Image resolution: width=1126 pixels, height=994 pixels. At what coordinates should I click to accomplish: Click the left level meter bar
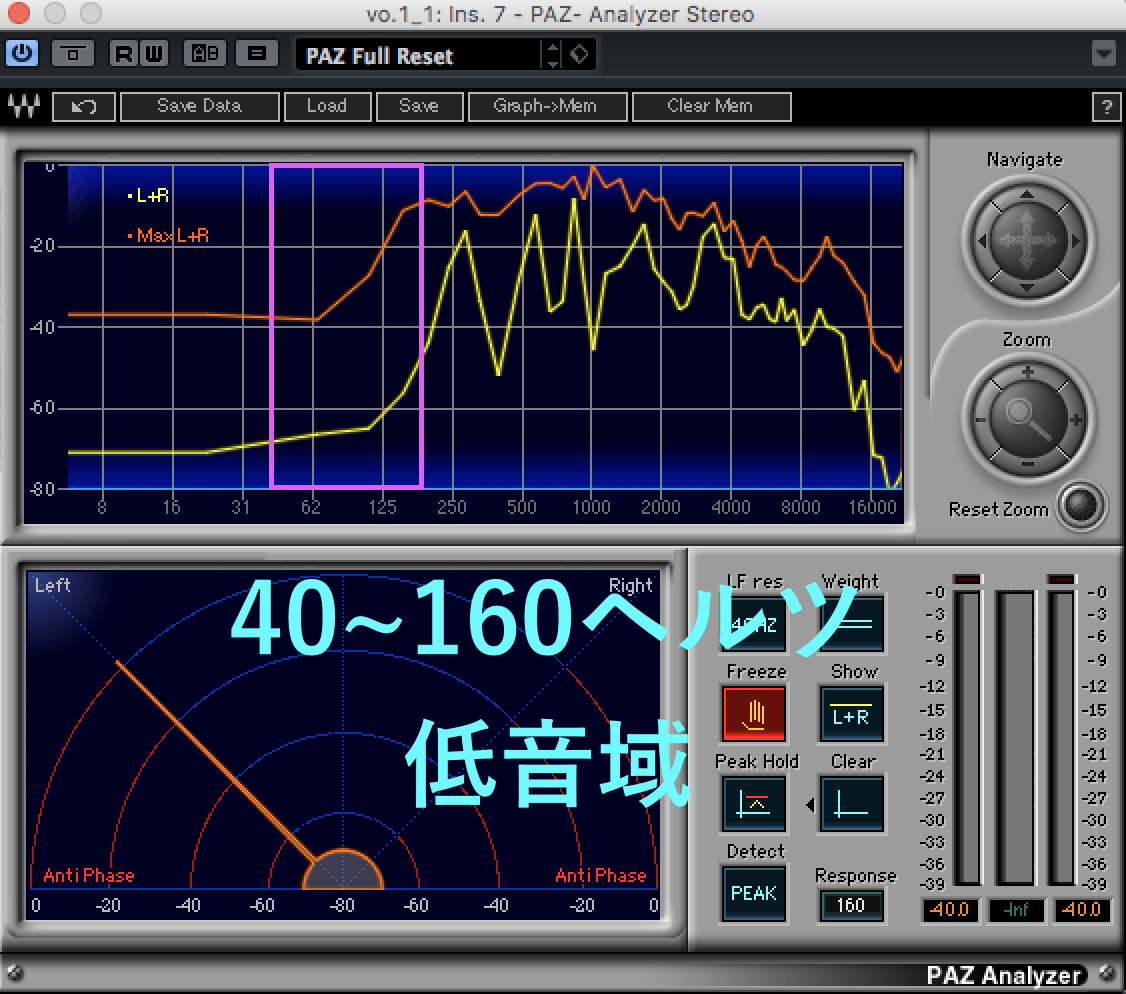coord(967,738)
